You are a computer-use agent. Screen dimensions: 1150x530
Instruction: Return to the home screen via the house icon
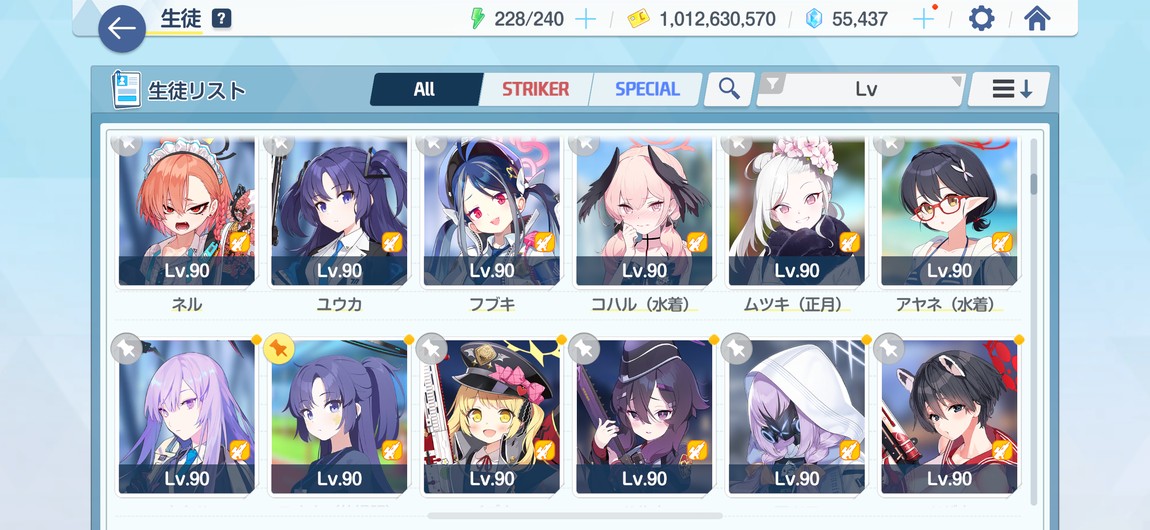click(x=1036, y=18)
